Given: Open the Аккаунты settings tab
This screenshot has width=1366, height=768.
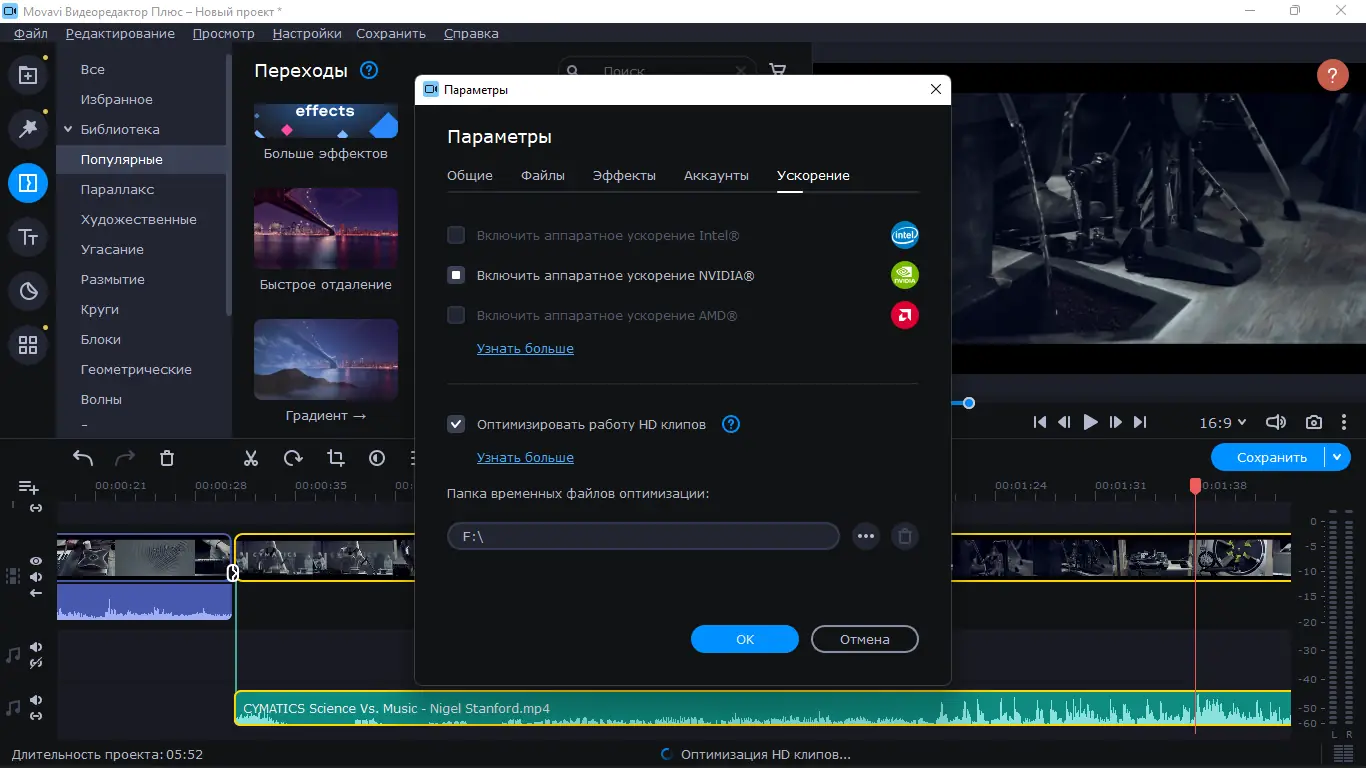Looking at the screenshot, I should tap(716, 175).
